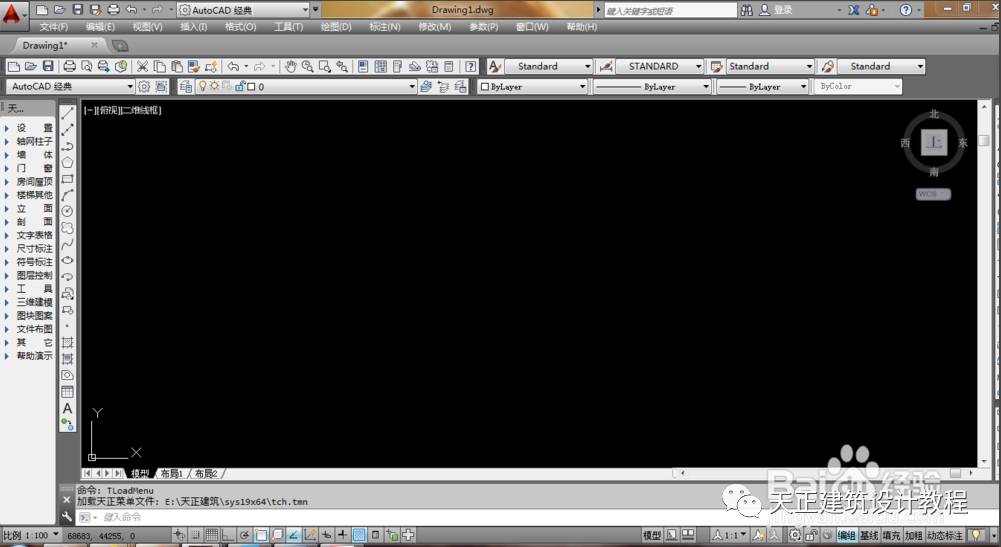
Task: Select the Line tool in draw toolbar
Action: pos(68,113)
